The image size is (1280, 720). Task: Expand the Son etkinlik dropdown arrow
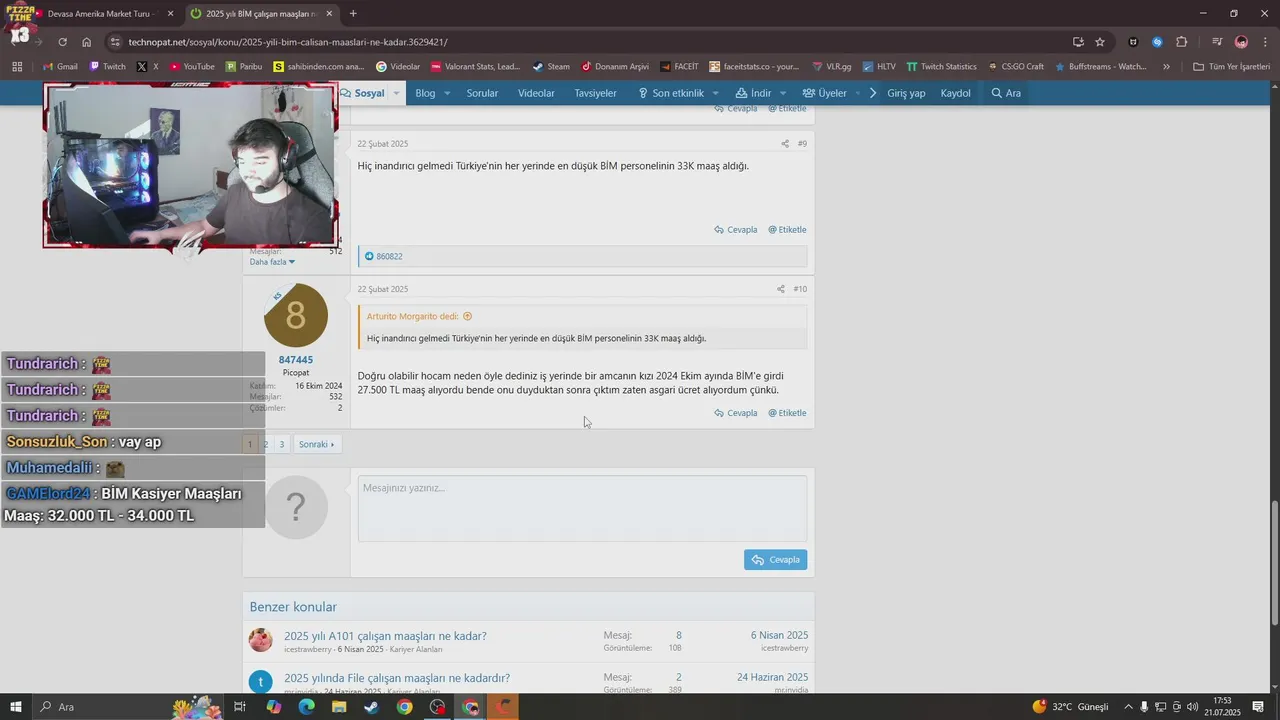[x=715, y=93]
